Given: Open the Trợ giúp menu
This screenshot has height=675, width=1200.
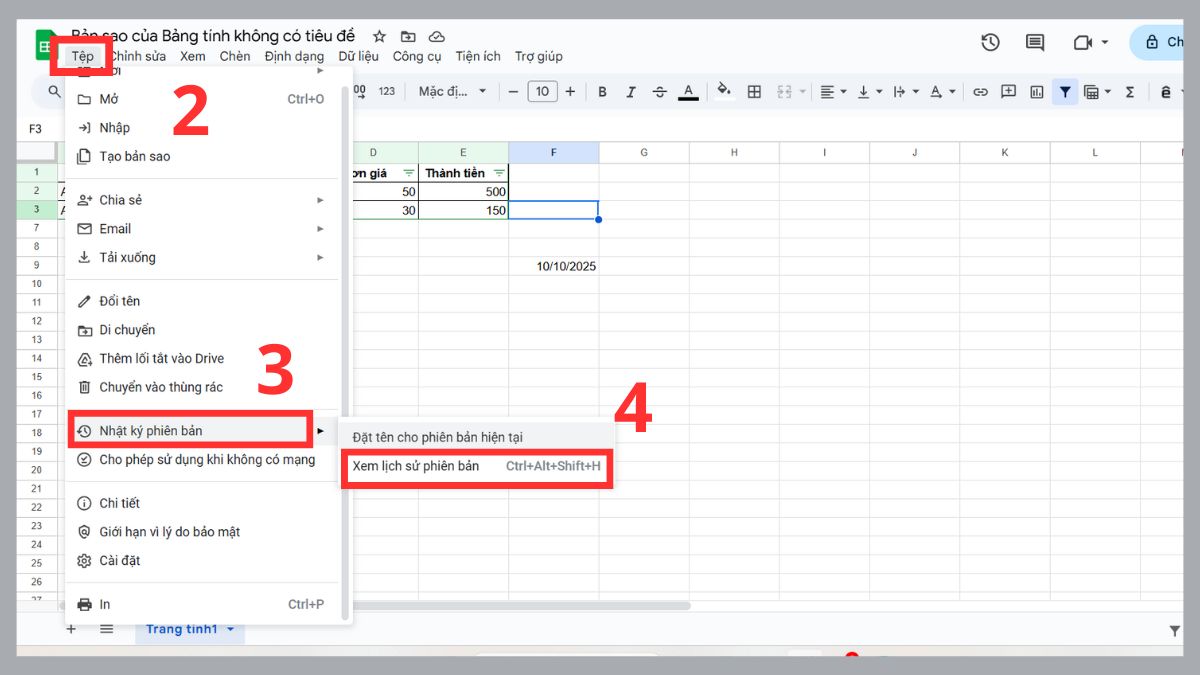Looking at the screenshot, I should coord(538,56).
